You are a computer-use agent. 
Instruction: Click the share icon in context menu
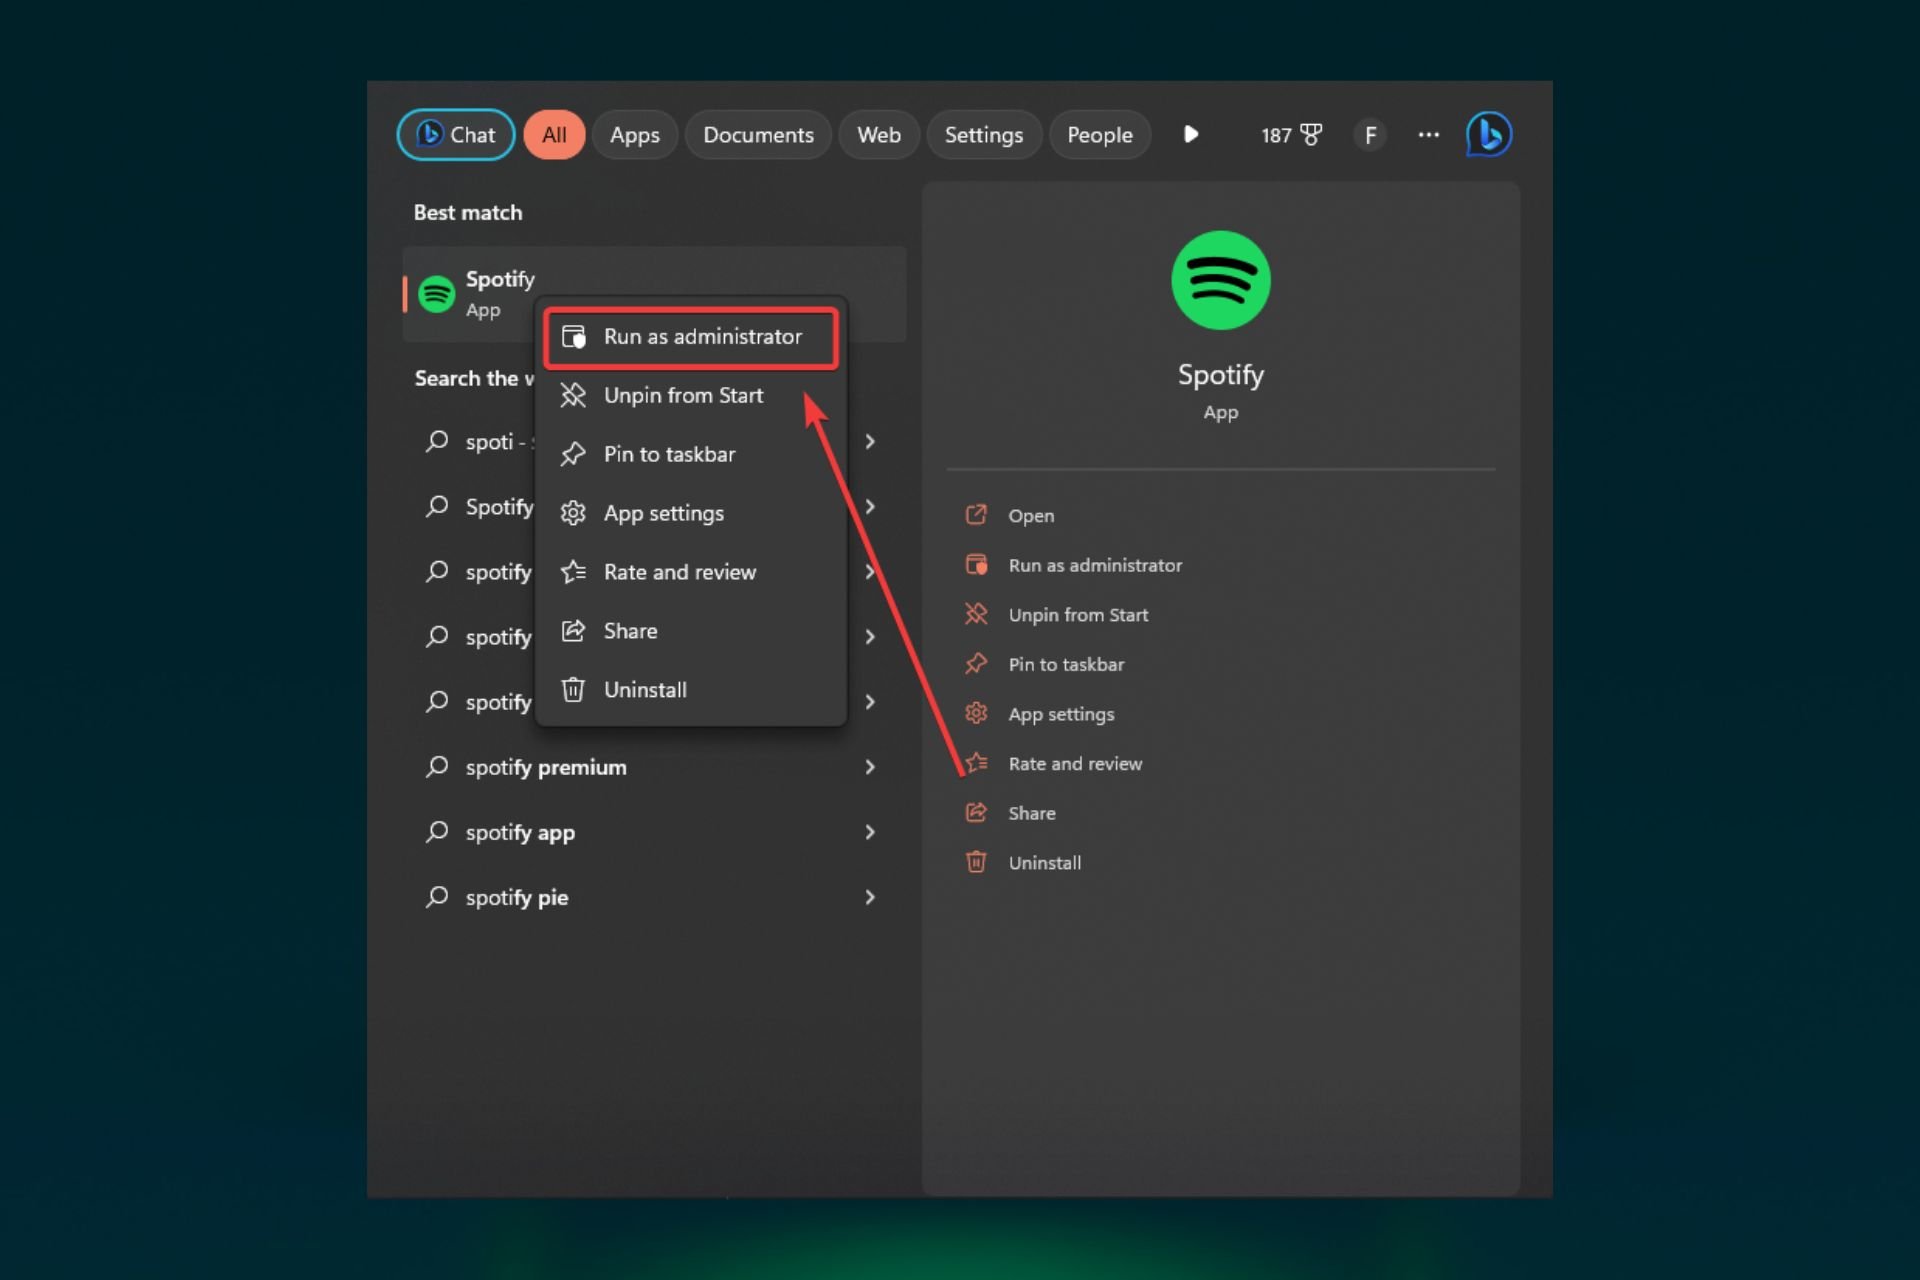tap(573, 631)
